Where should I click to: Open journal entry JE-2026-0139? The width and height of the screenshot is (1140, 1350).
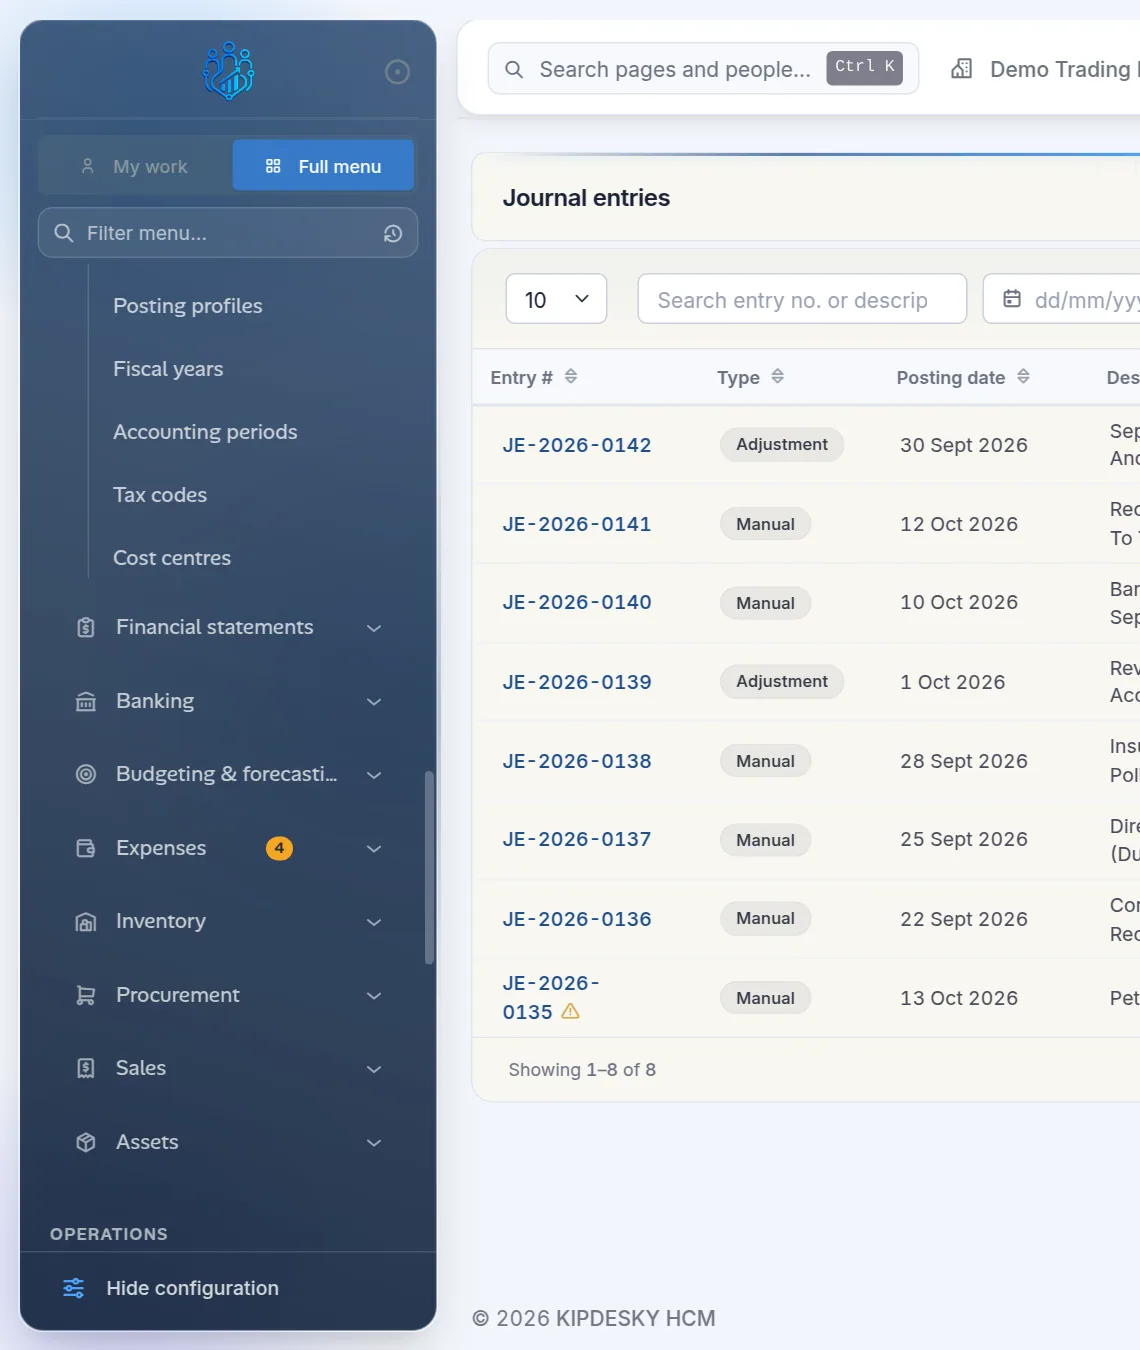(x=577, y=682)
